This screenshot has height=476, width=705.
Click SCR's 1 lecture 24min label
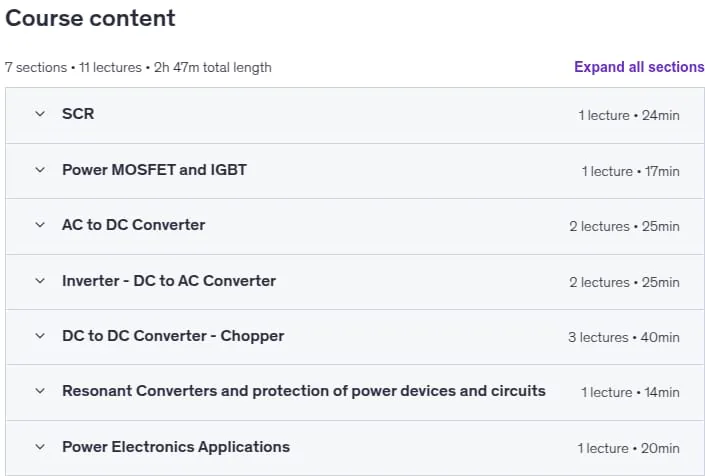point(629,116)
